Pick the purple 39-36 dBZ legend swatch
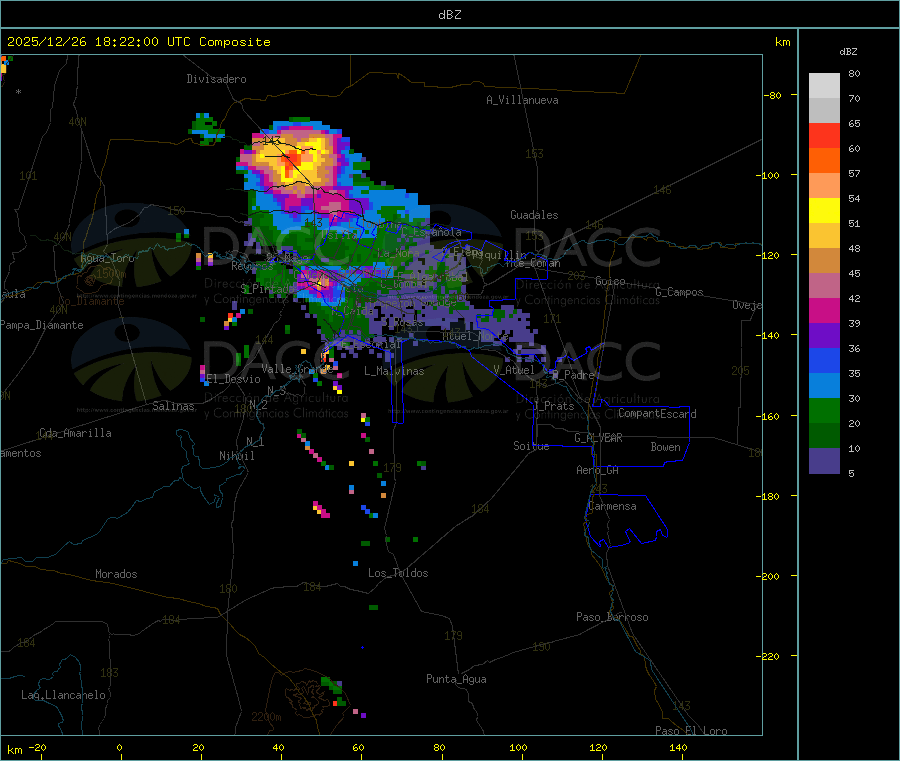 tap(824, 336)
